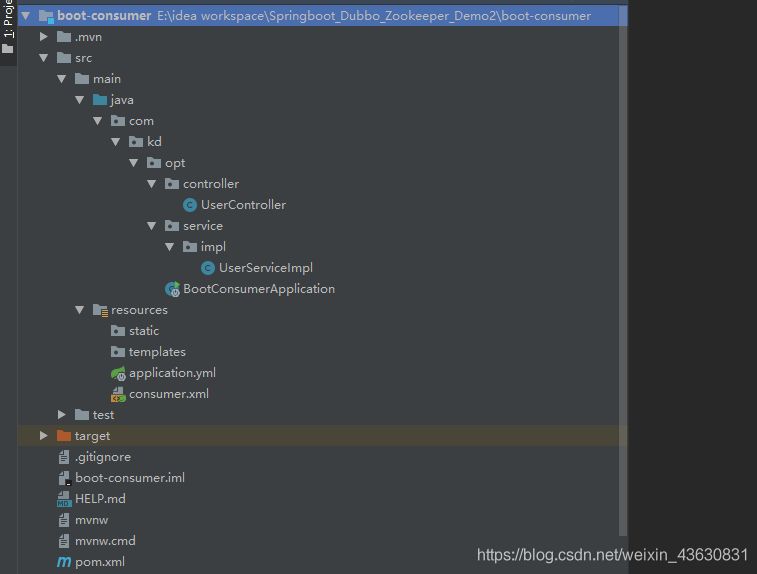This screenshot has width=757, height=574.
Task: Click the HELP.md markdown file icon
Action: [x=64, y=499]
